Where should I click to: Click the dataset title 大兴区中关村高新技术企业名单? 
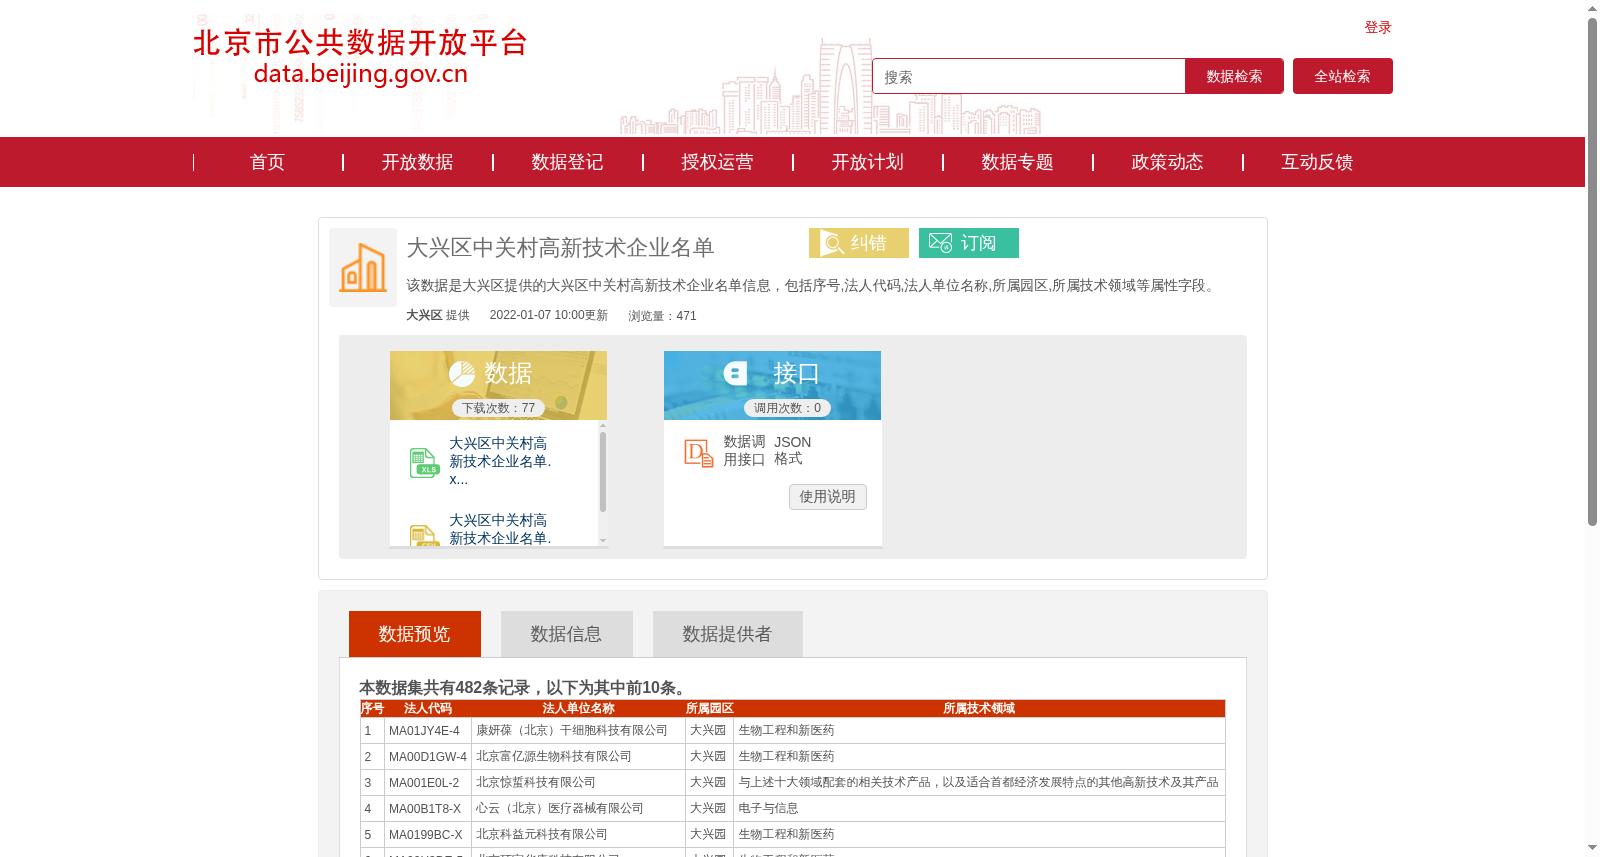pos(560,248)
